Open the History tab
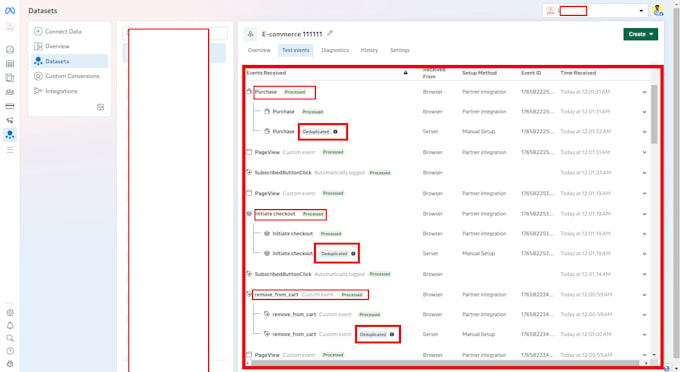The width and height of the screenshot is (680, 372). [x=369, y=50]
